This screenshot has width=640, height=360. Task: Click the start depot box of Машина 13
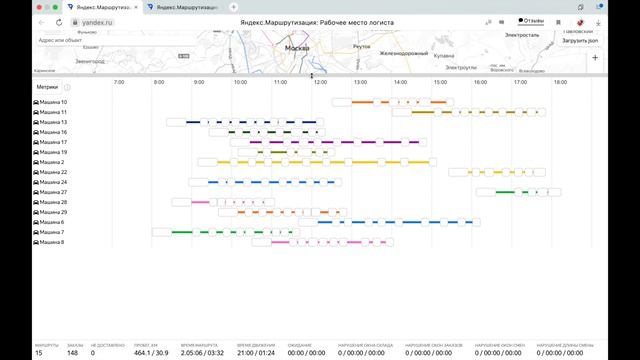pyautogui.click(x=176, y=122)
